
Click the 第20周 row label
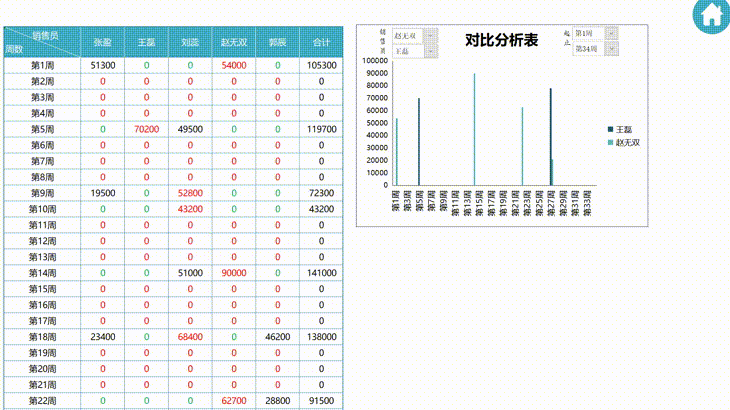click(x=42, y=369)
